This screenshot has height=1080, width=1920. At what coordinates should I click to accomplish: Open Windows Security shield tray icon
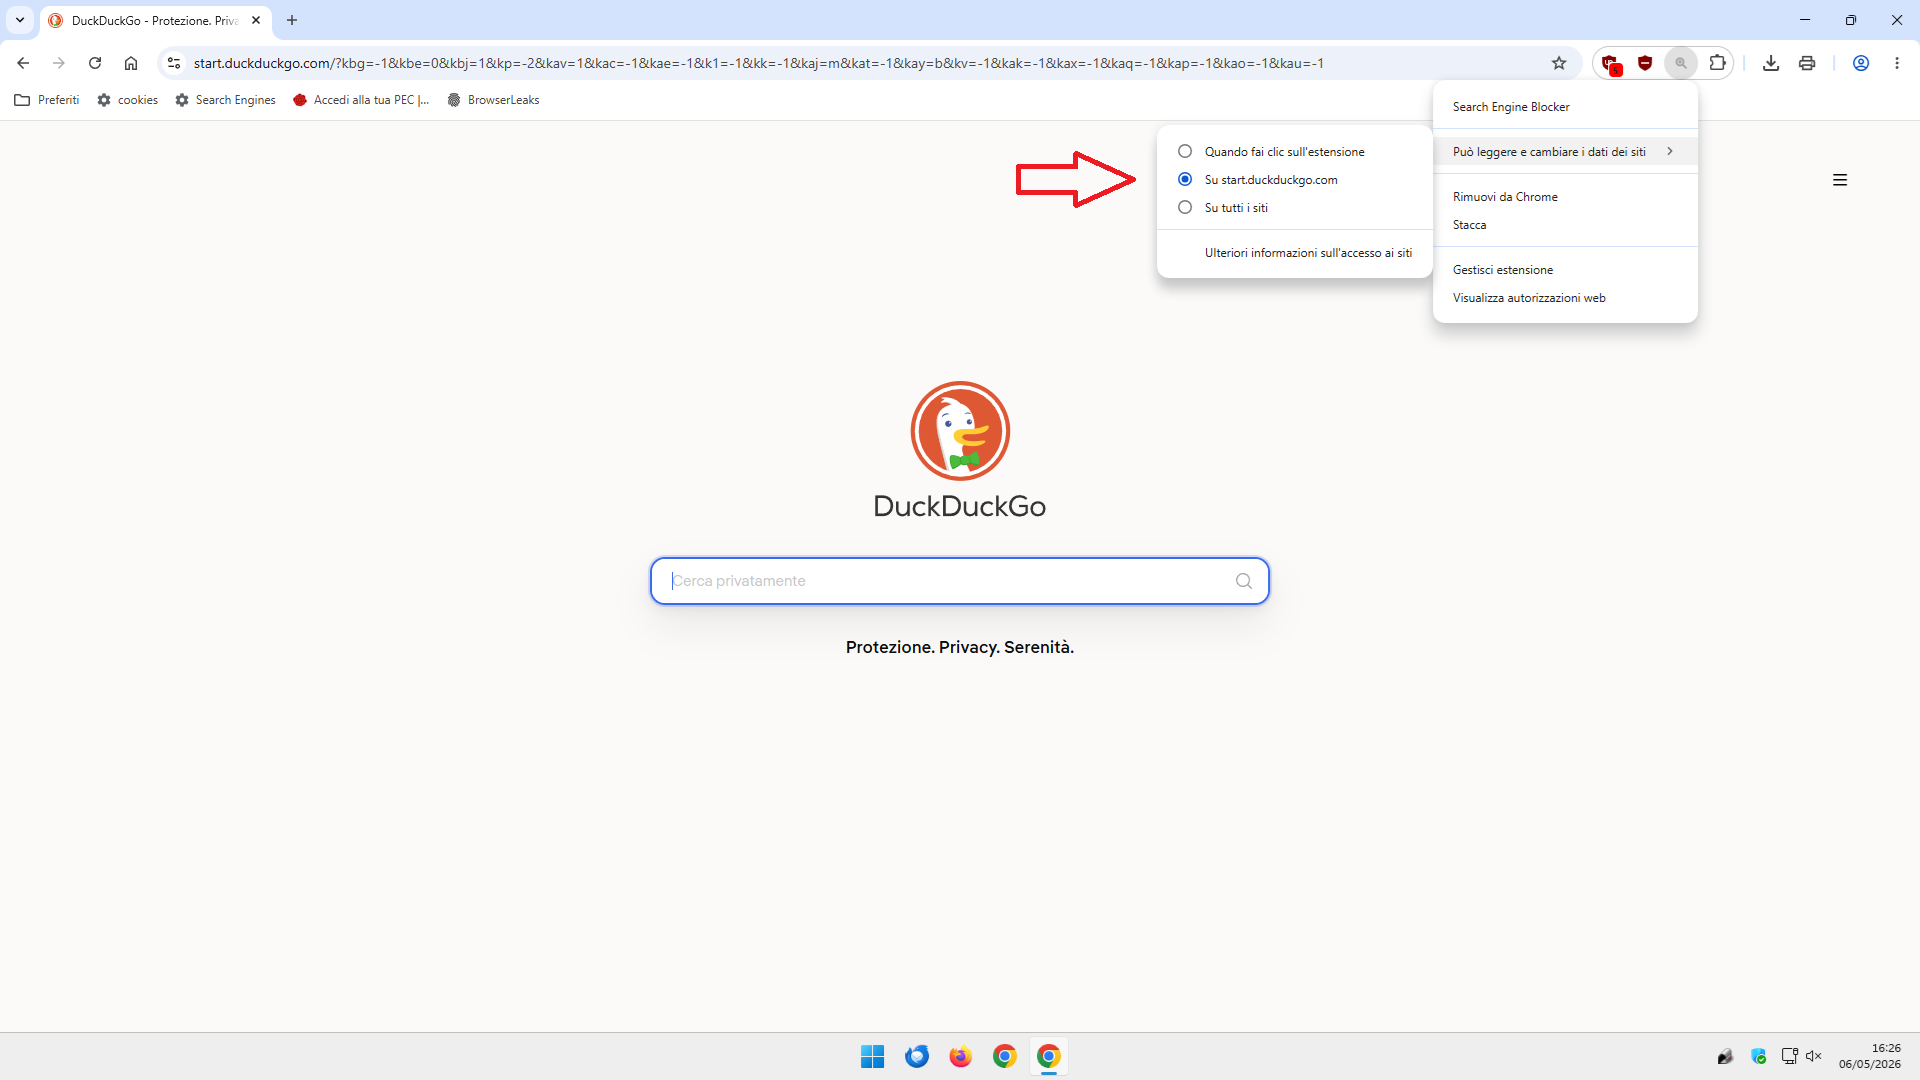[x=1759, y=1056]
